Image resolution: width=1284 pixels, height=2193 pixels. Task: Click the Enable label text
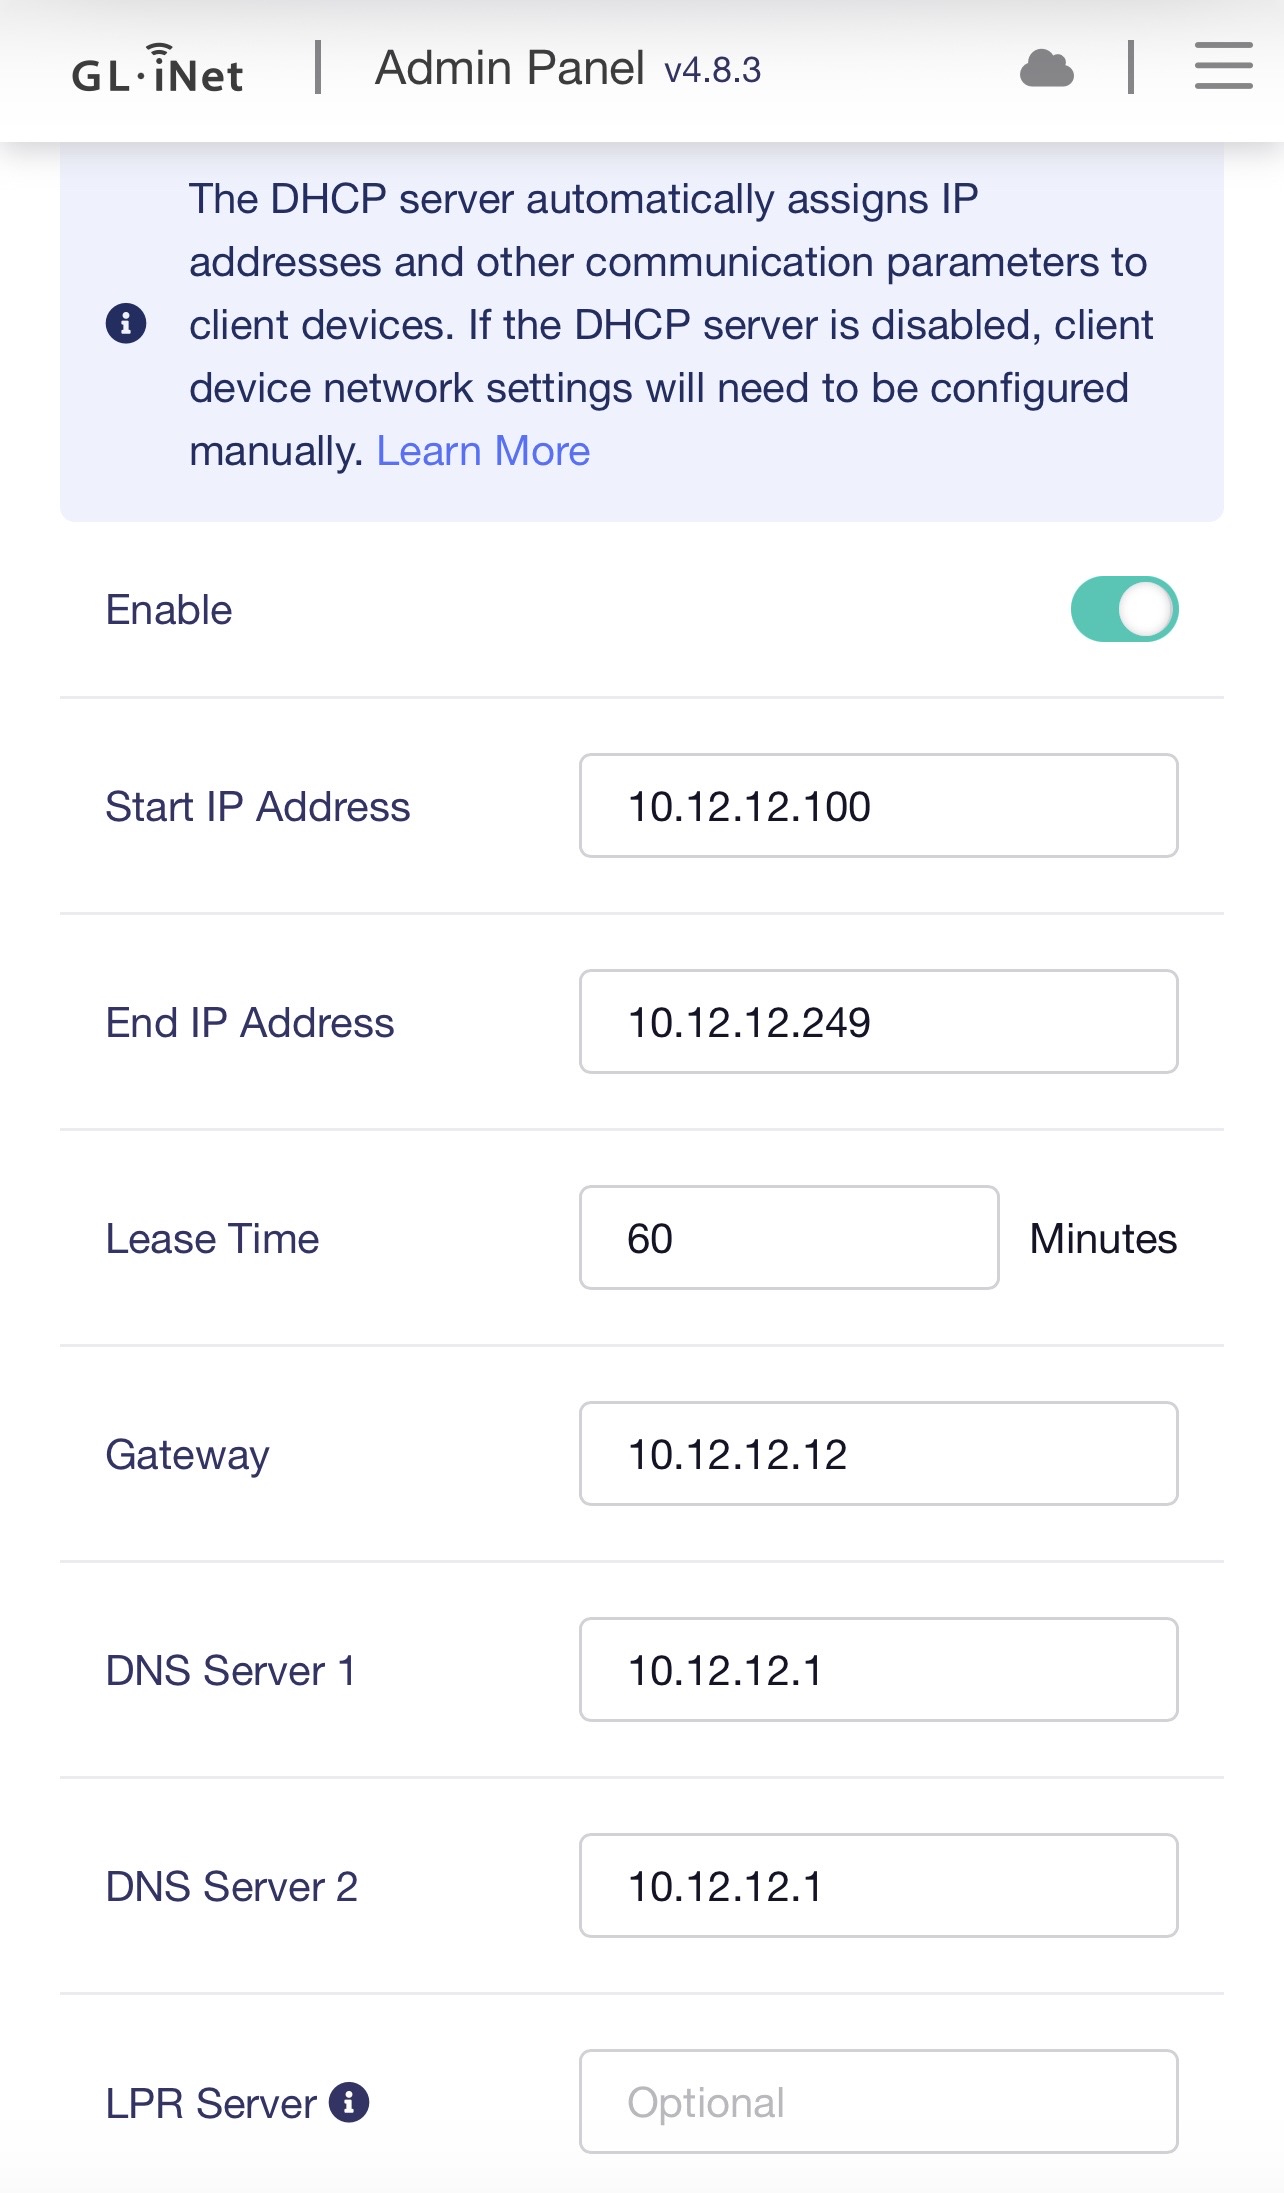(169, 610)
